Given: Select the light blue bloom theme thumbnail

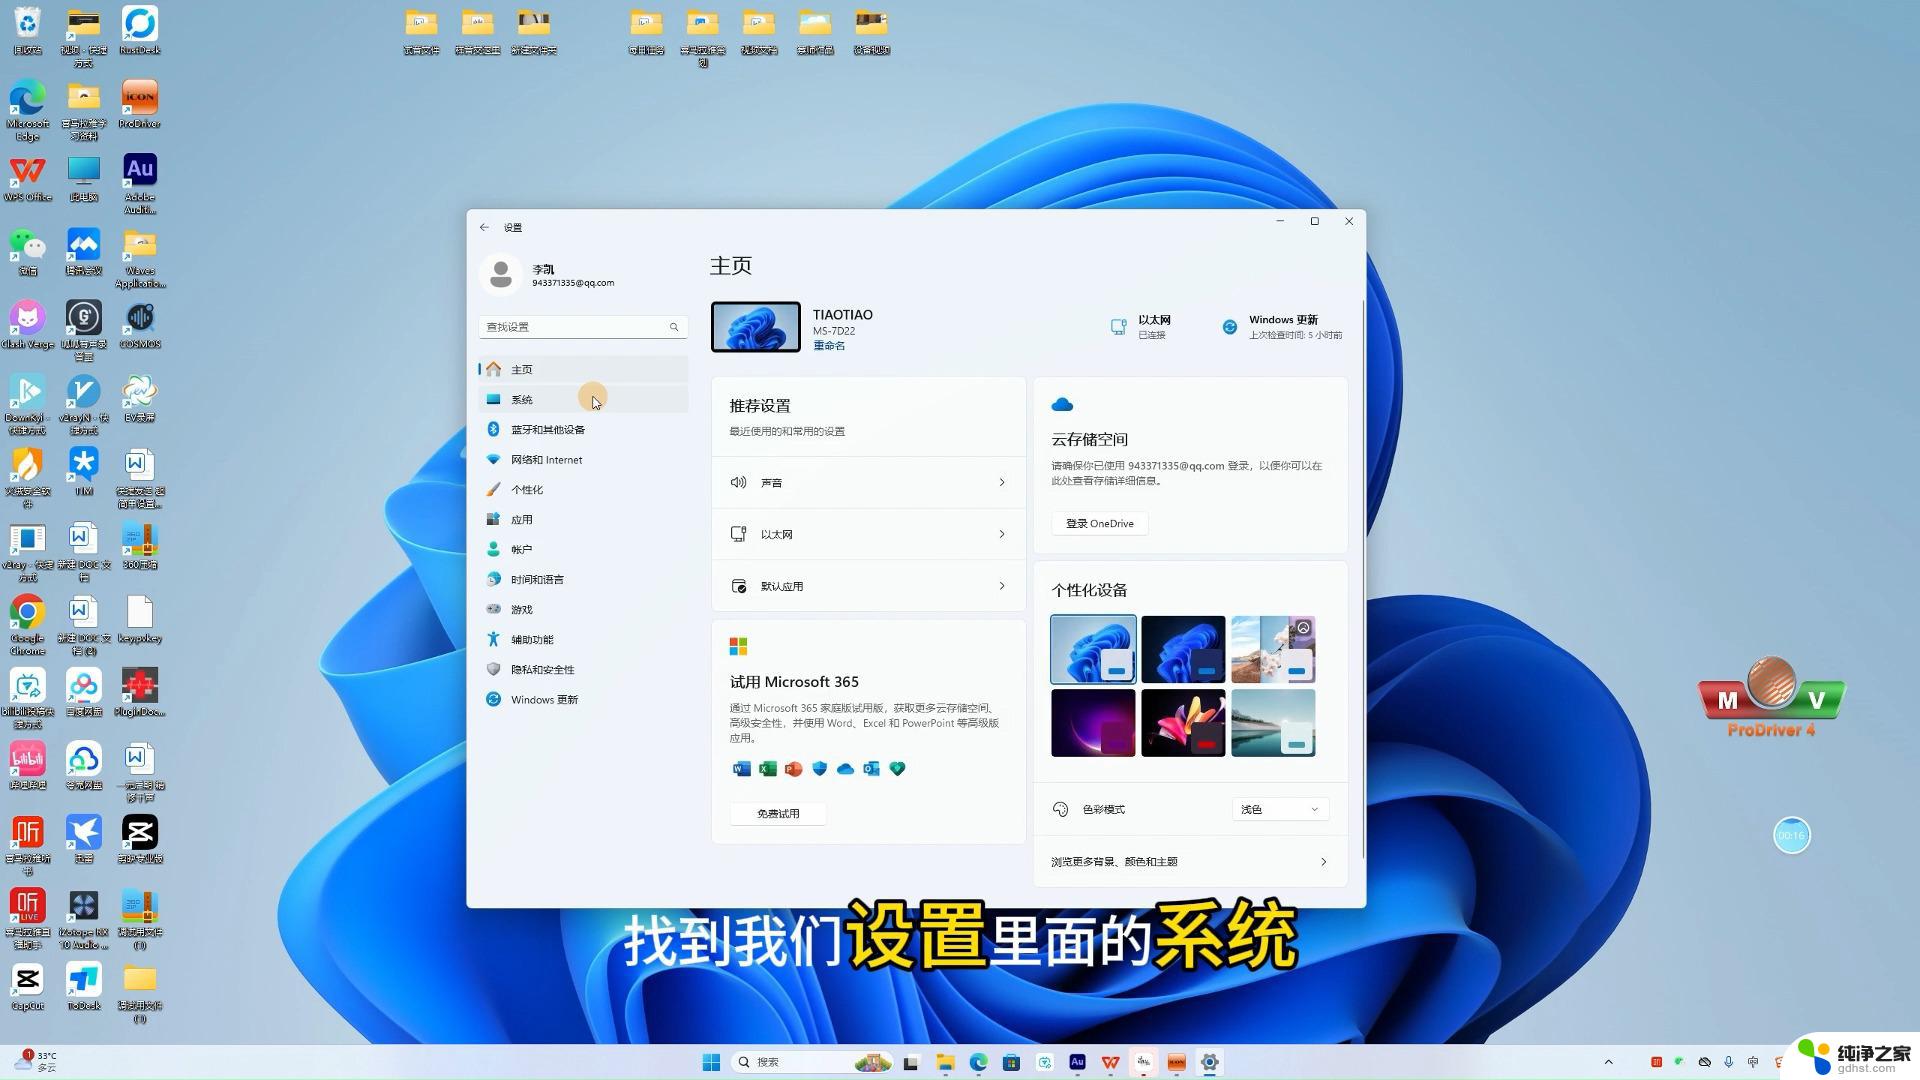Looking at the screenshot, I should [1093, 649].
